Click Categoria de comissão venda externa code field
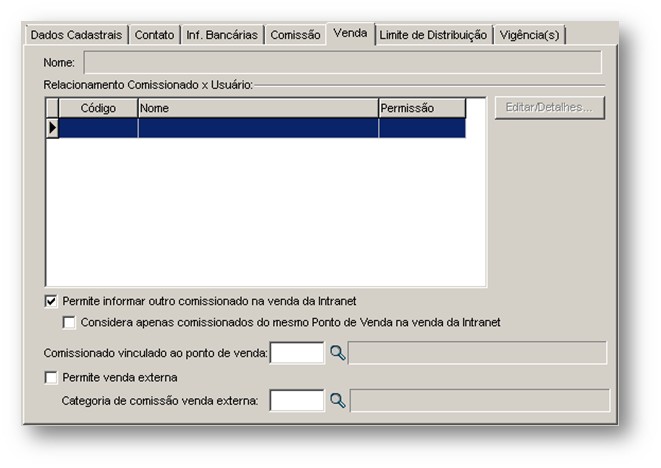The height and width of the screenshot is (468, 661). tap(297, 401)
